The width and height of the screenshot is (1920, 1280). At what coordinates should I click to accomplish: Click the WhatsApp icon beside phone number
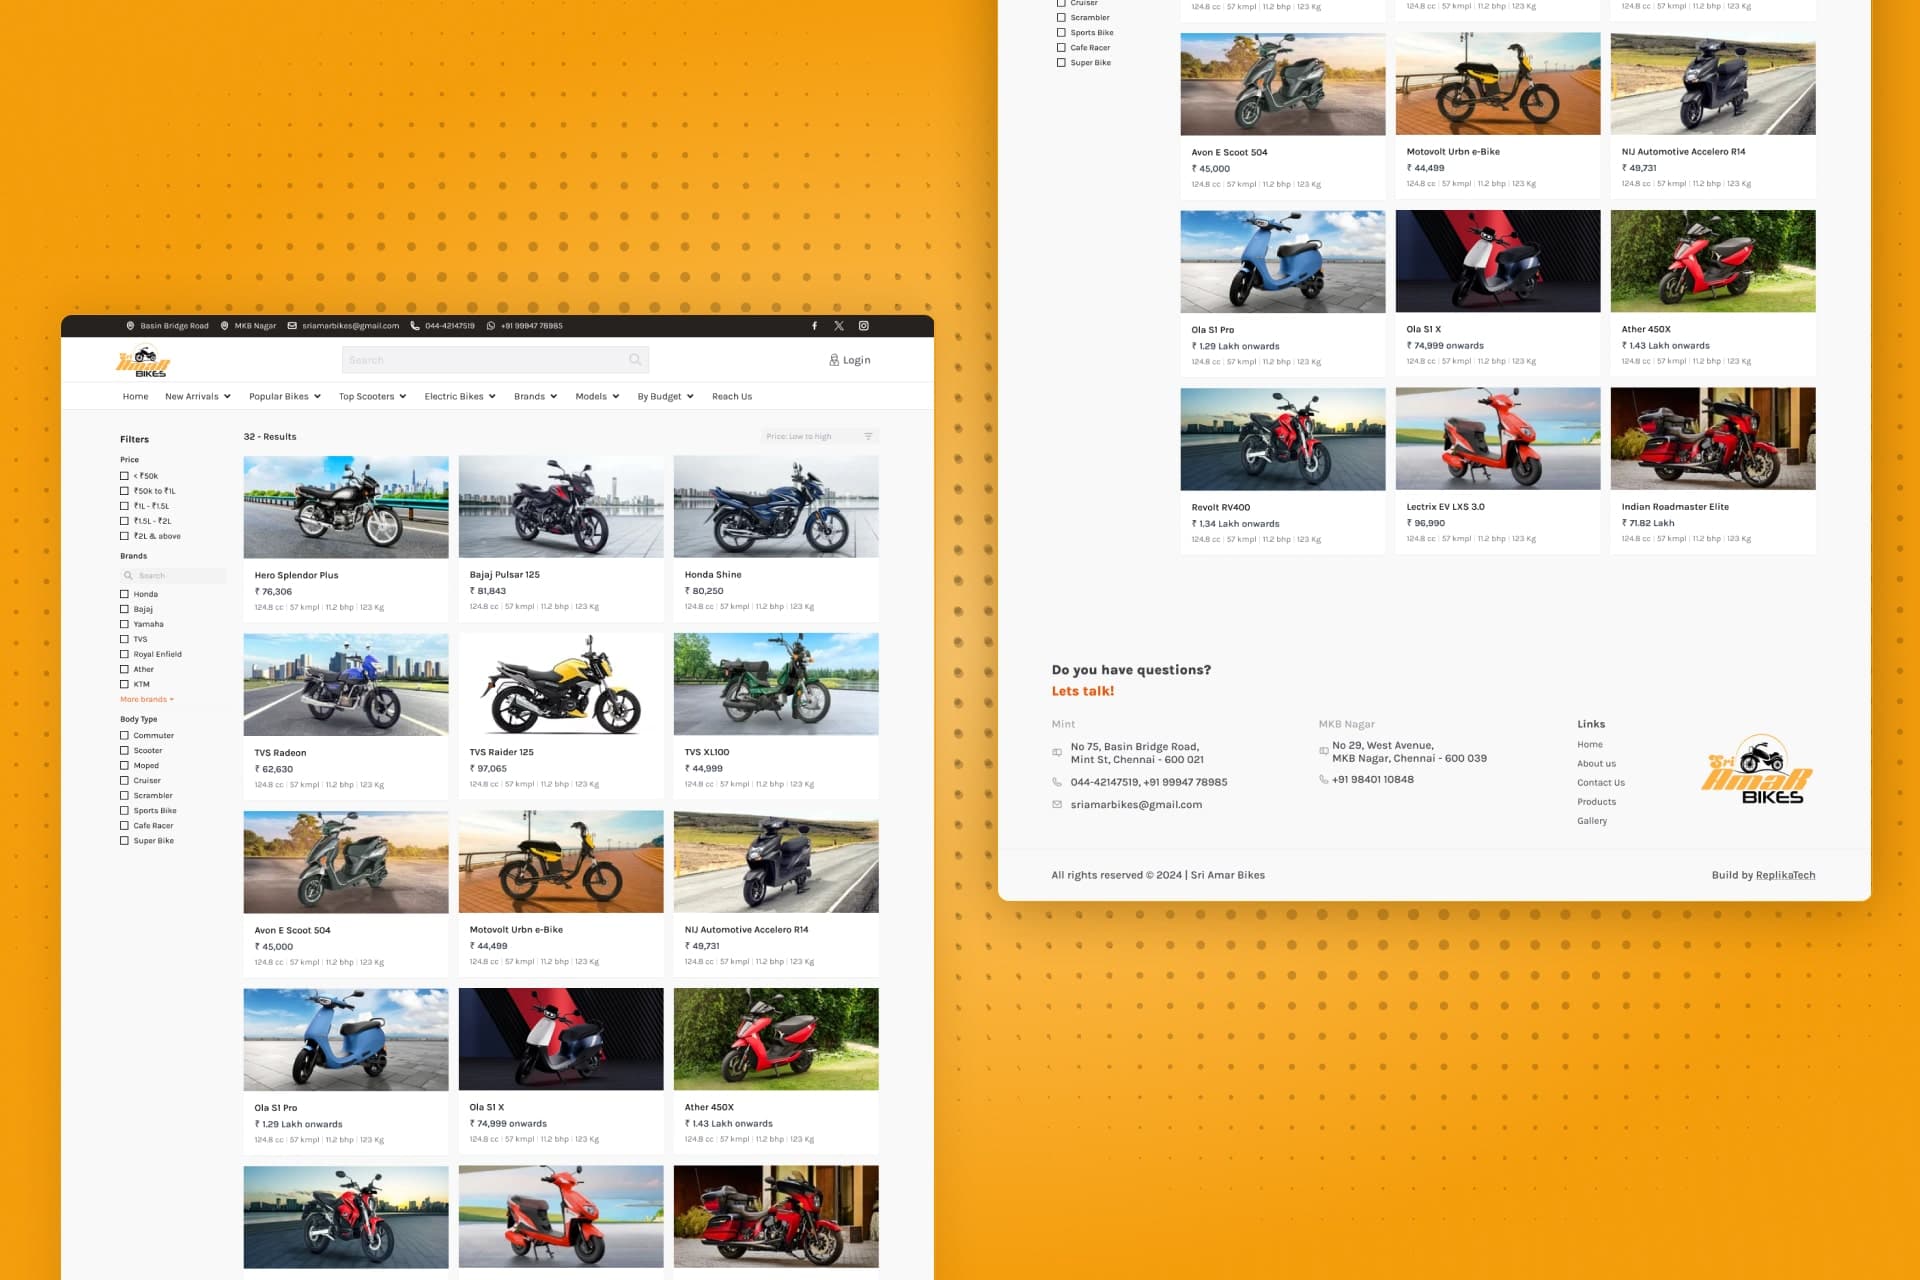[491, 326]
